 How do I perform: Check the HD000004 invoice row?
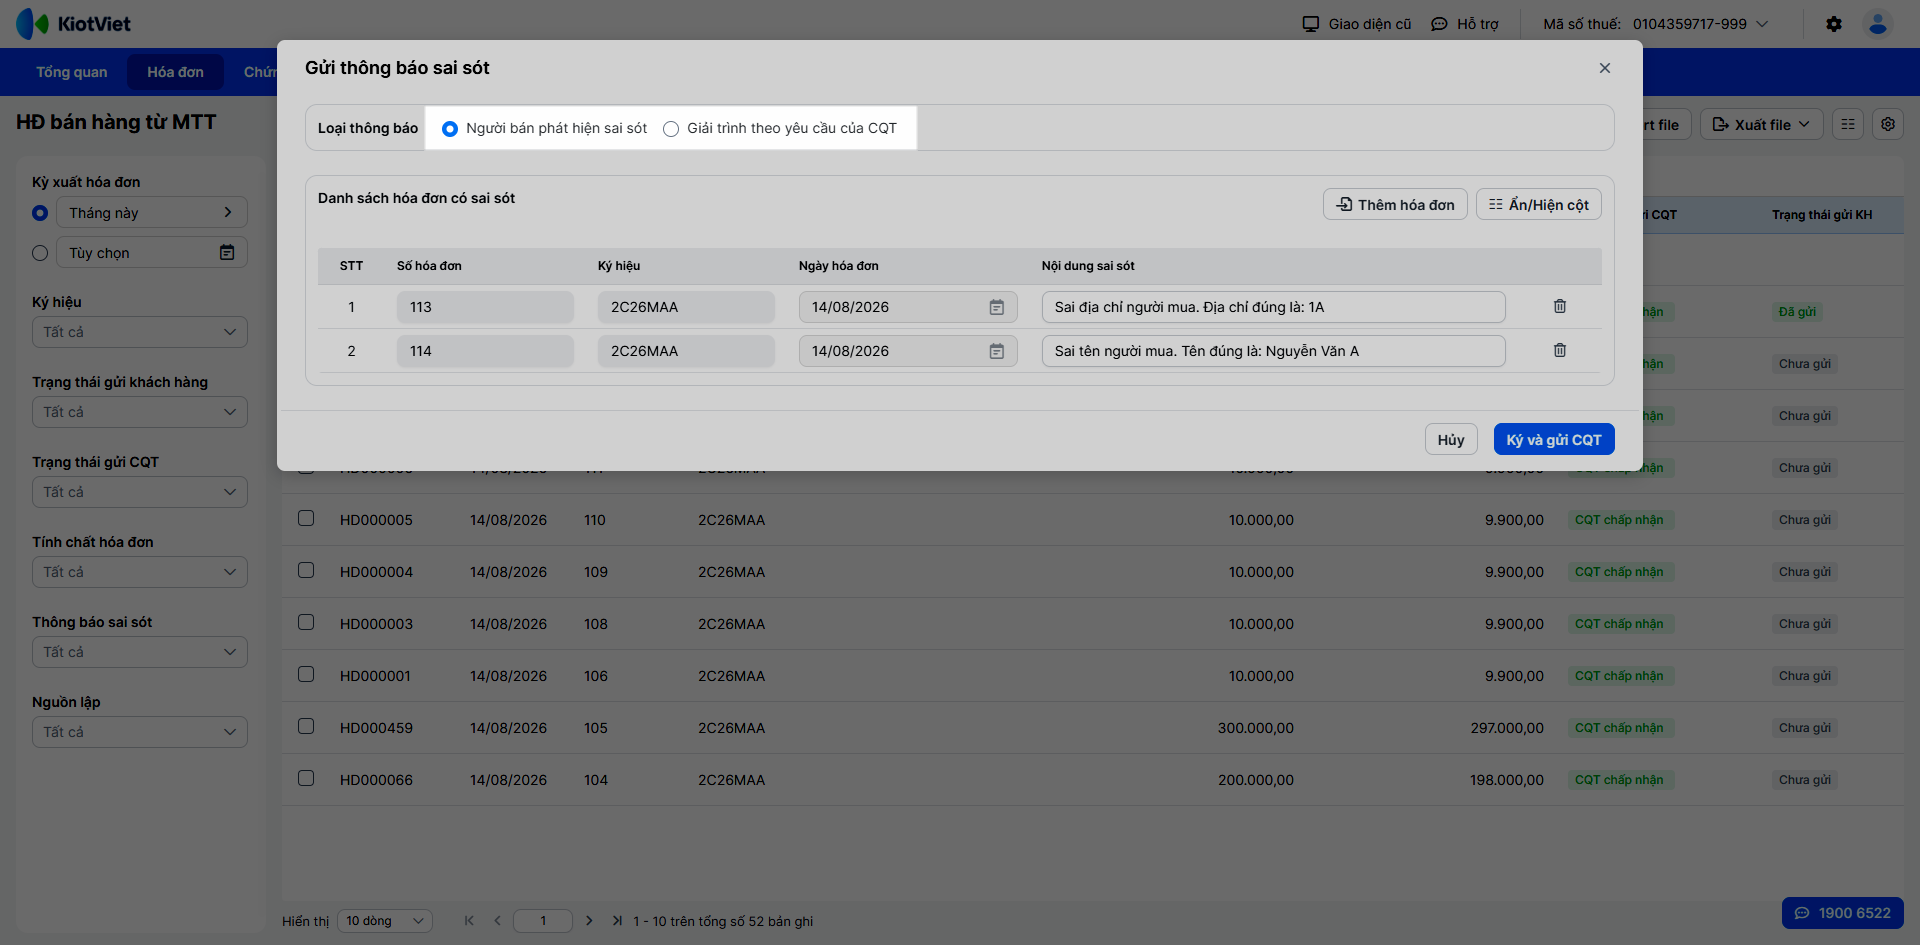click(x=306, y=570)
